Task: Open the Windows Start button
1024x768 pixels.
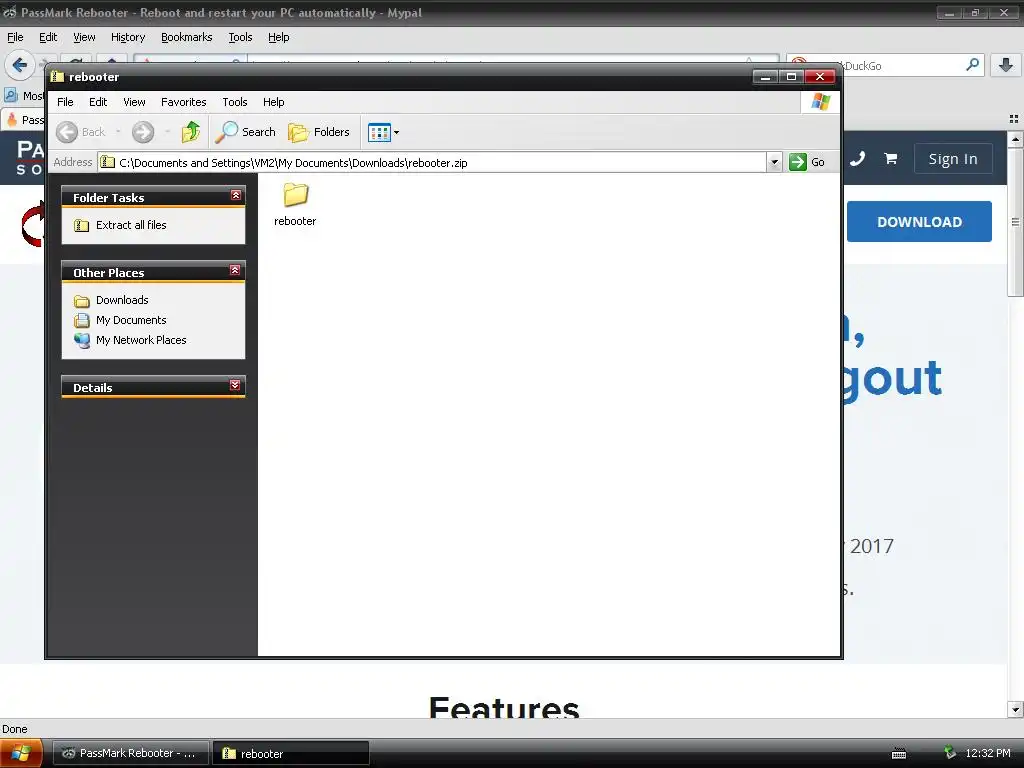Action: pos(21,753)
